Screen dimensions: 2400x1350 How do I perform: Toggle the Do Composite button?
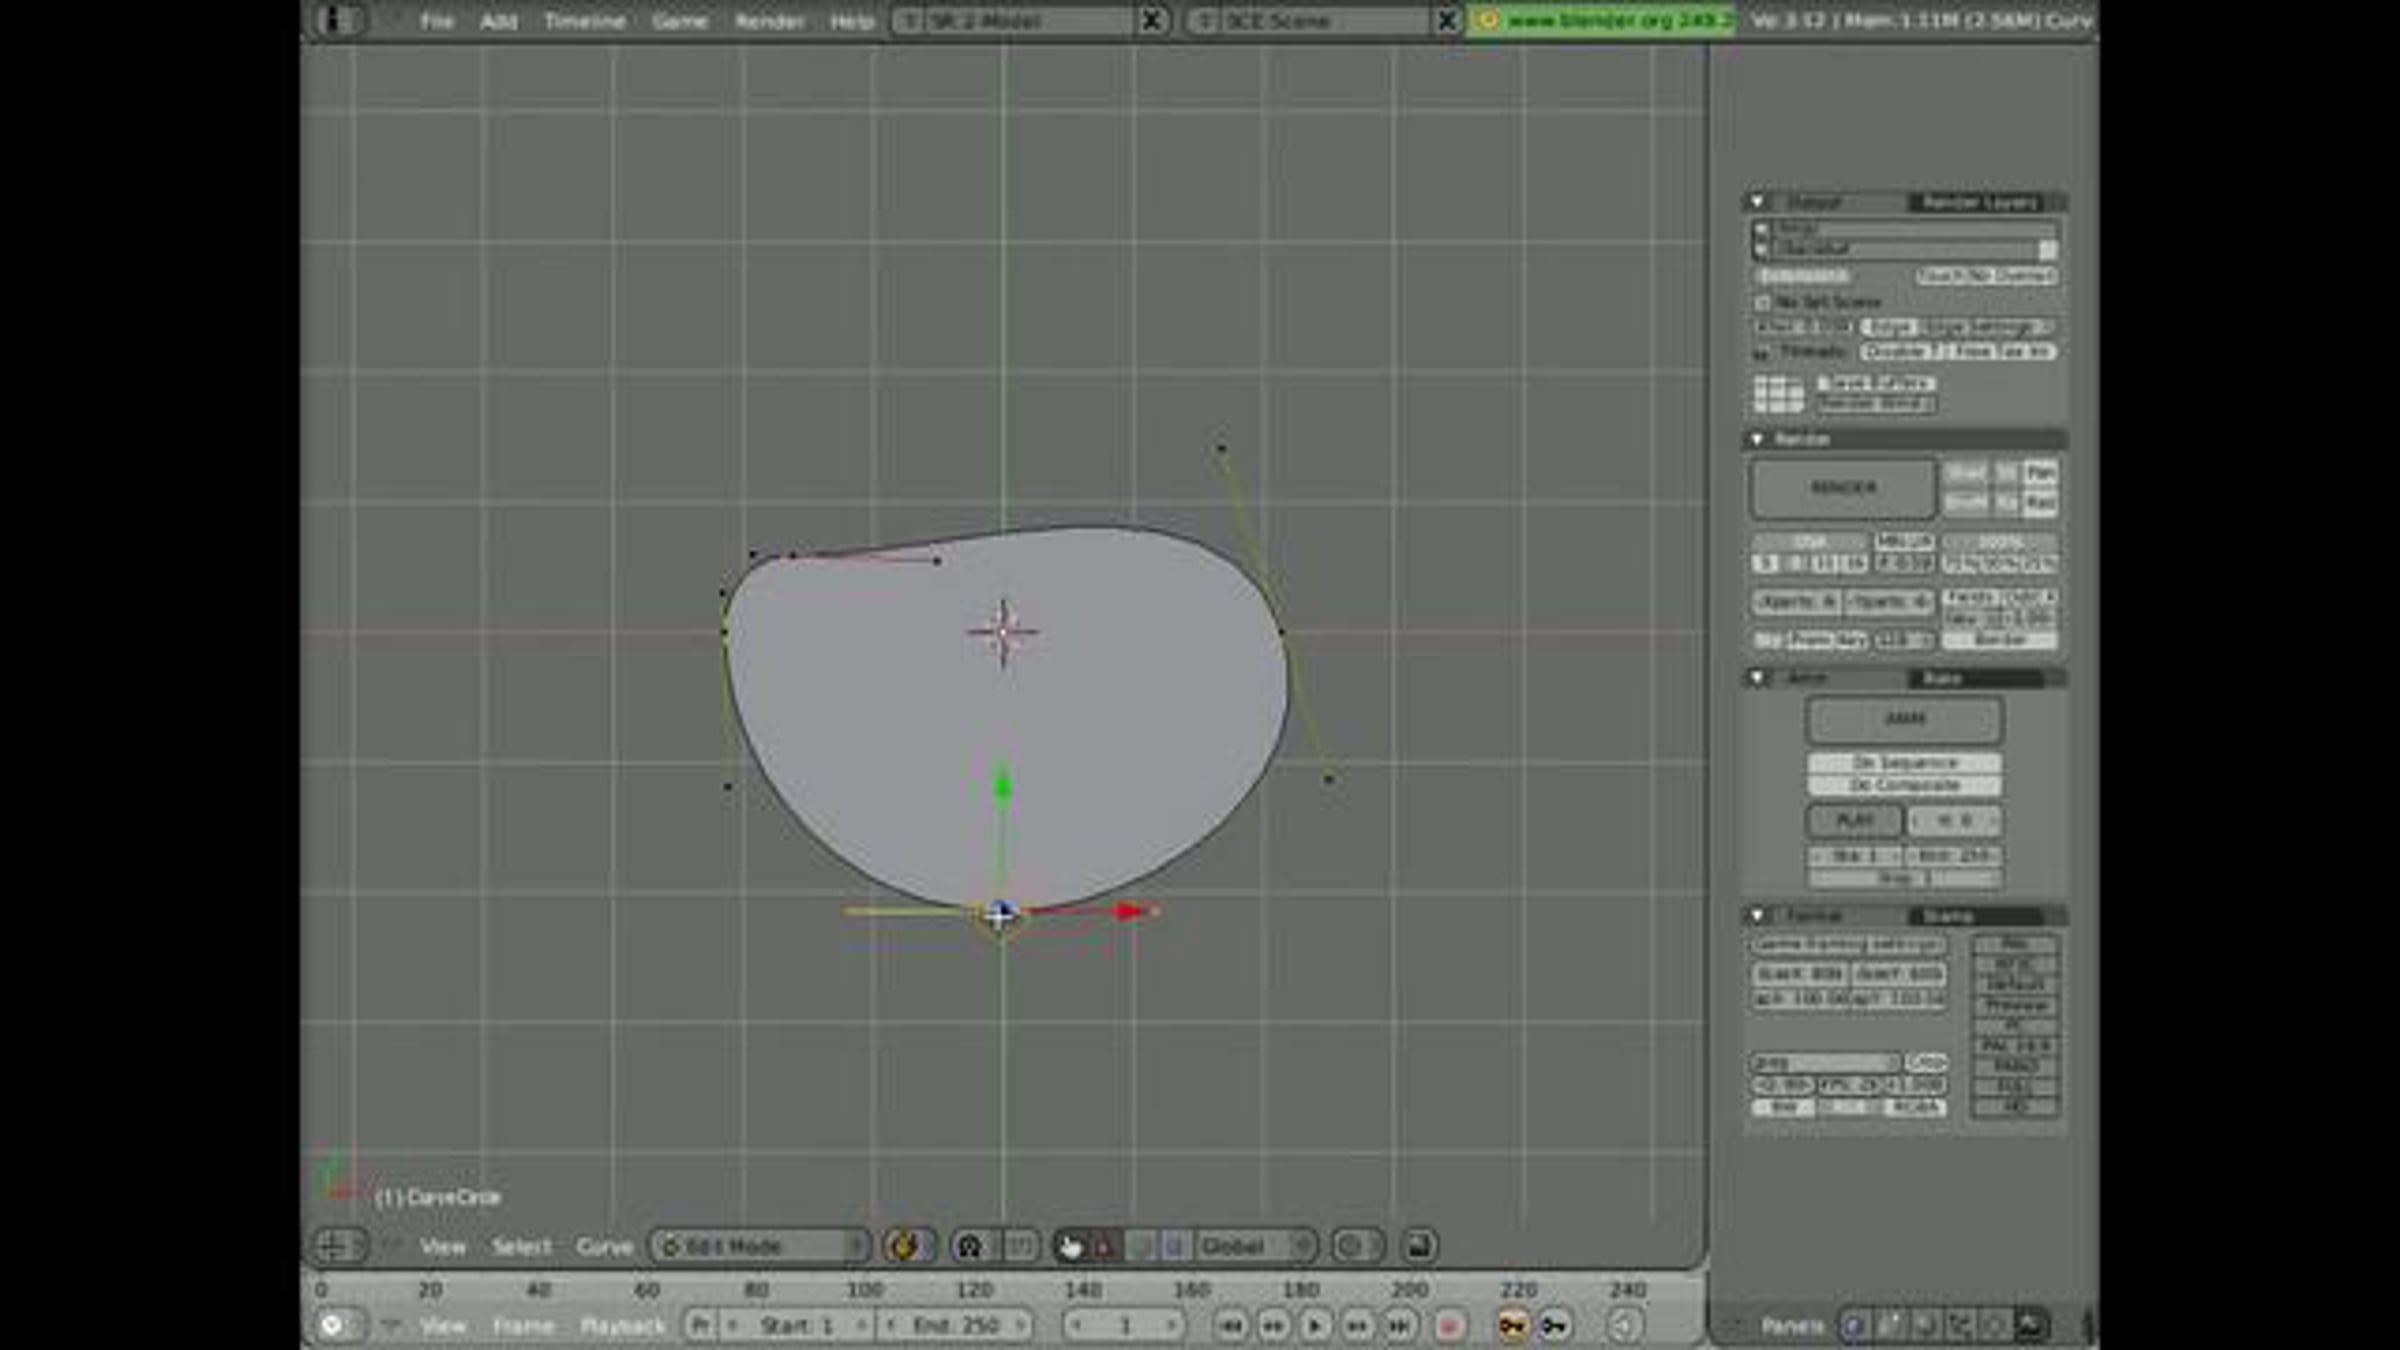click(1904, 785)
